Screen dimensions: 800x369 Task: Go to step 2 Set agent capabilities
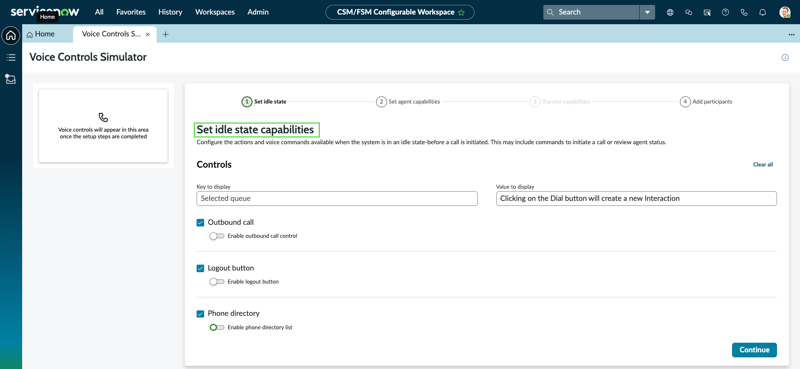408,102
